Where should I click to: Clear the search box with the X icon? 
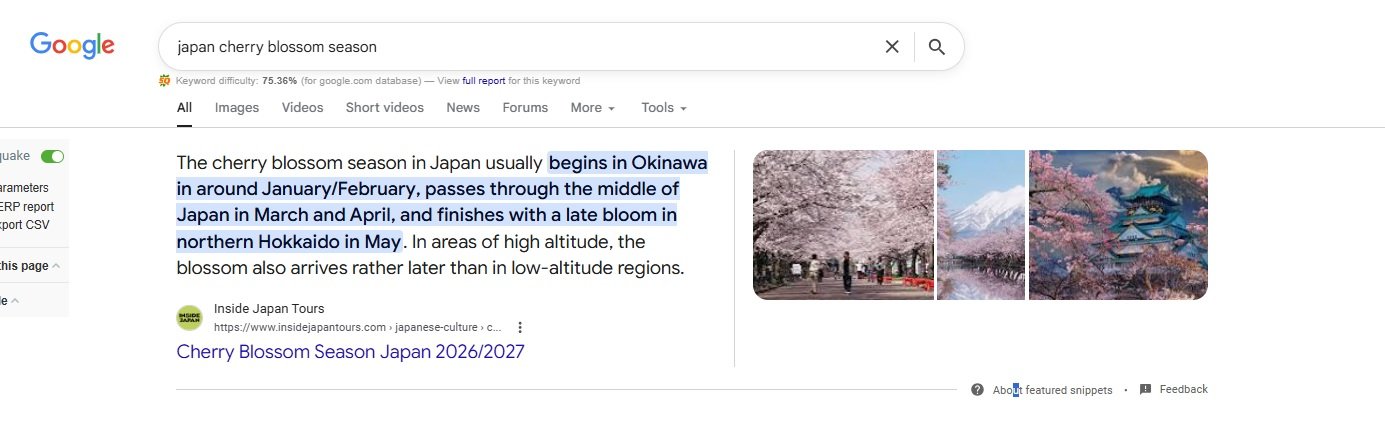[892, 47]
